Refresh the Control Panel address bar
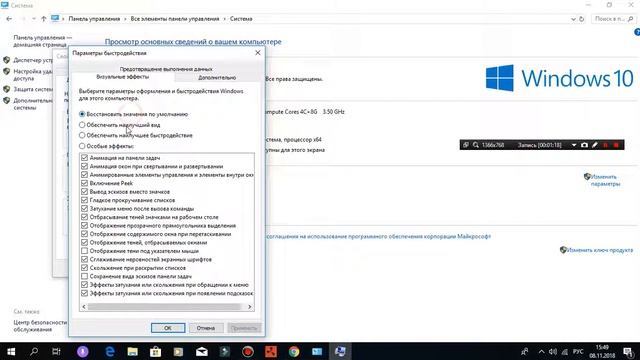The image size is (640, 360). tap(582, 19)
